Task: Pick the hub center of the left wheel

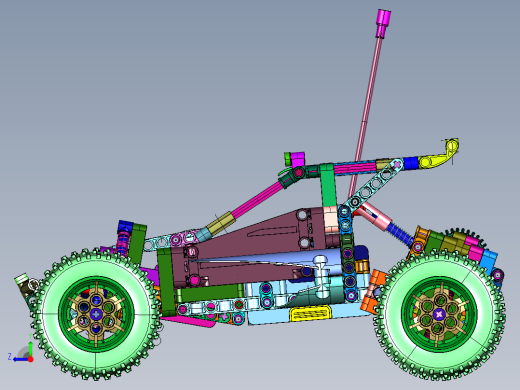Action: coord(96,313)
